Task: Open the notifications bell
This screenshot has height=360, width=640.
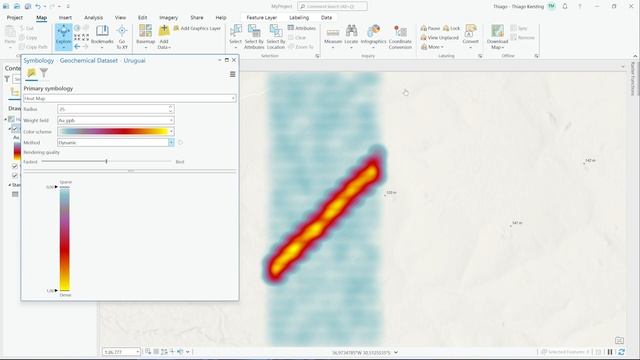Action: 565,6
